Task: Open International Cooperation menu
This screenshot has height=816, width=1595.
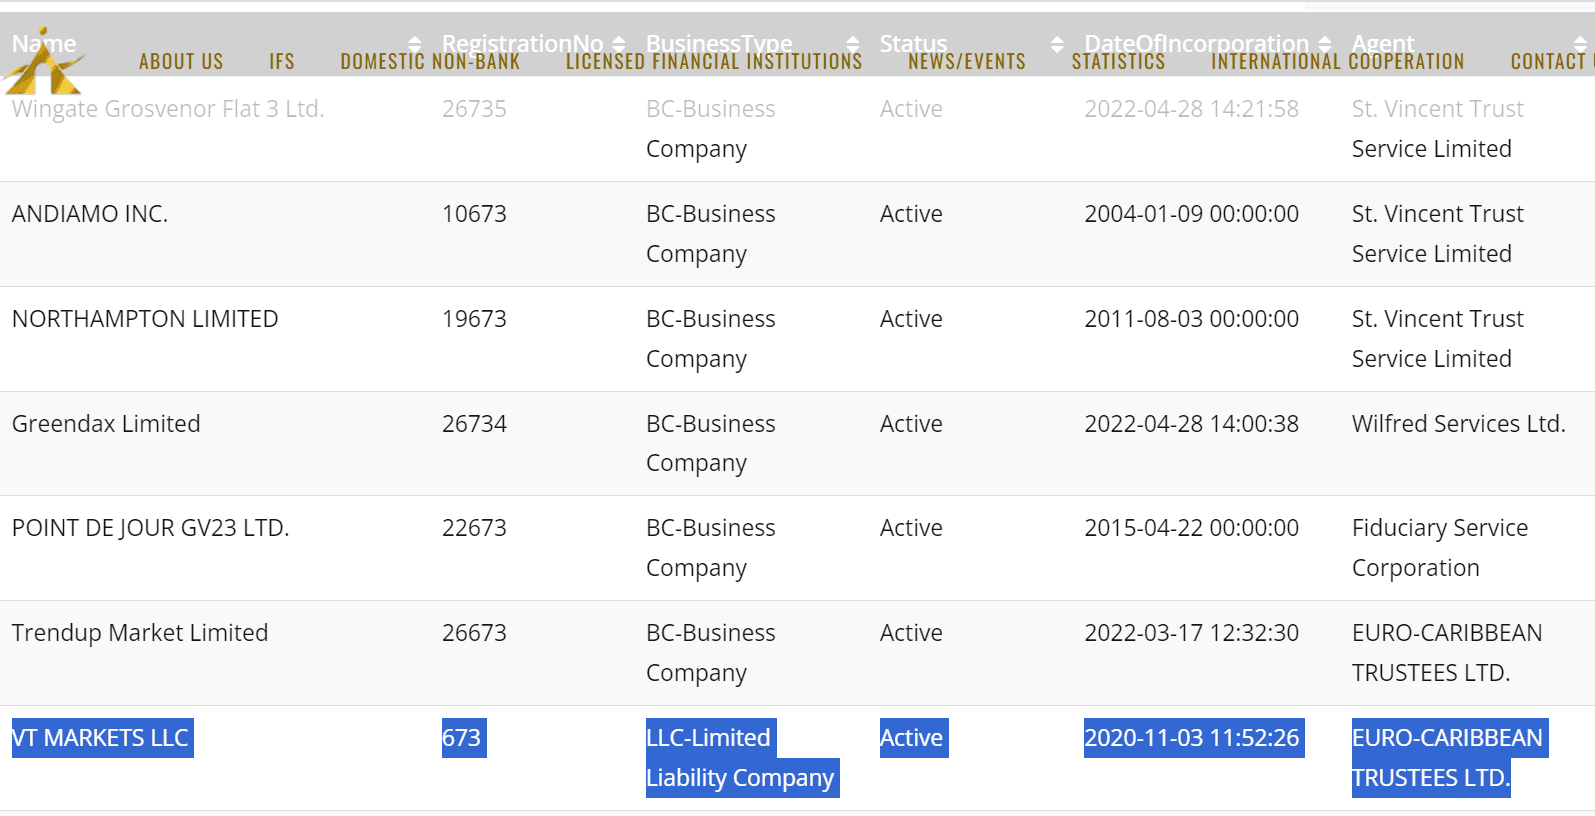Action: (1338, 62)
